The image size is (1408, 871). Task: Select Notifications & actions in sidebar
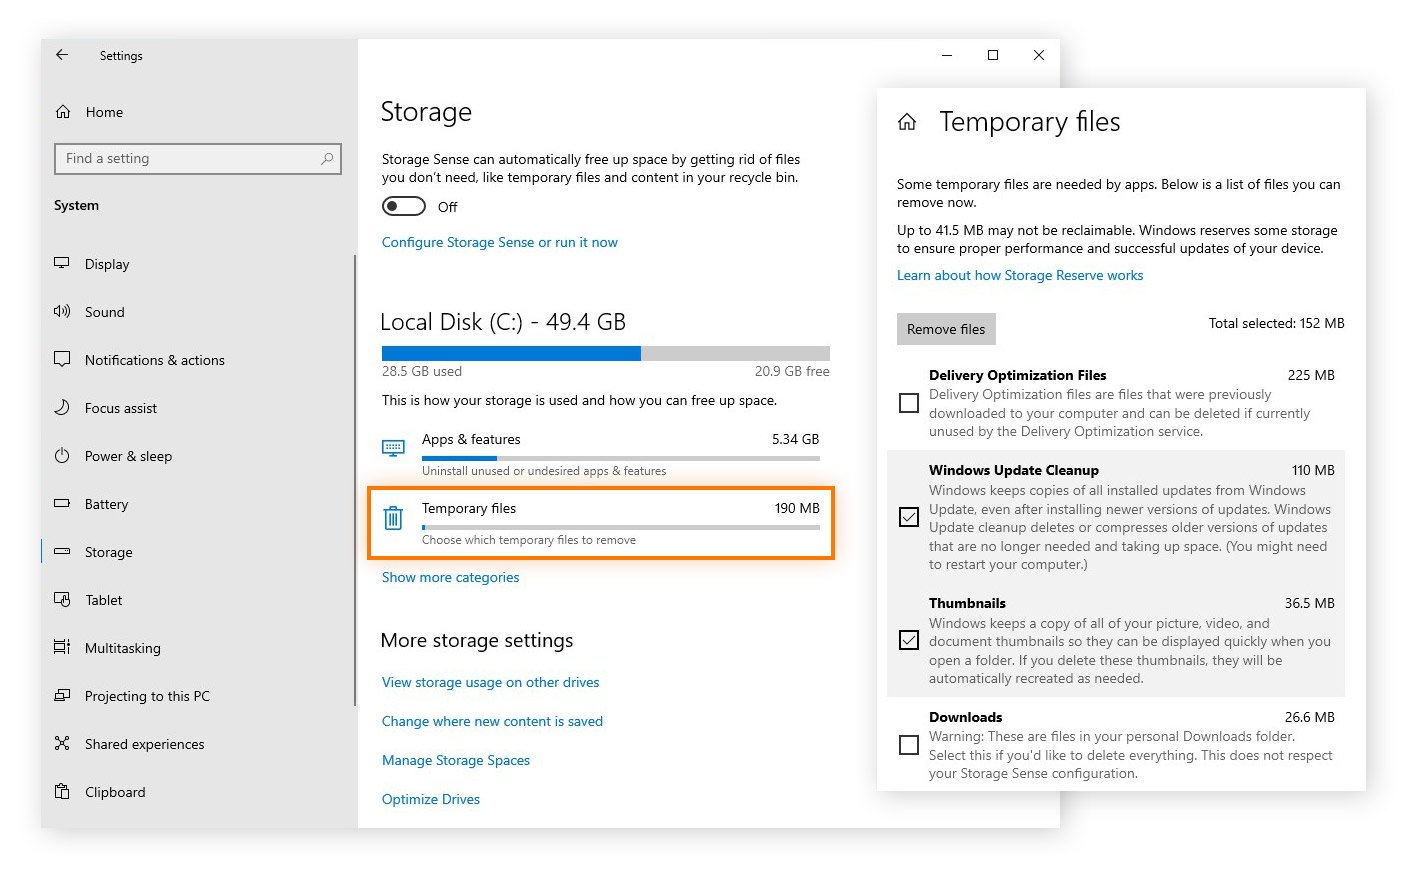[154, 360]
